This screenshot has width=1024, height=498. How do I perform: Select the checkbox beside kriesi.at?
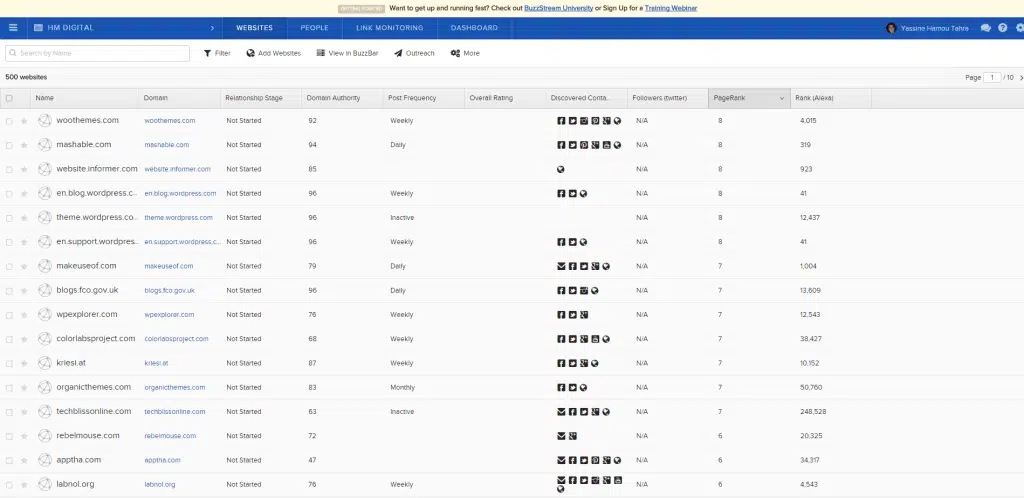pyautogui.click(x=10, y=363)
